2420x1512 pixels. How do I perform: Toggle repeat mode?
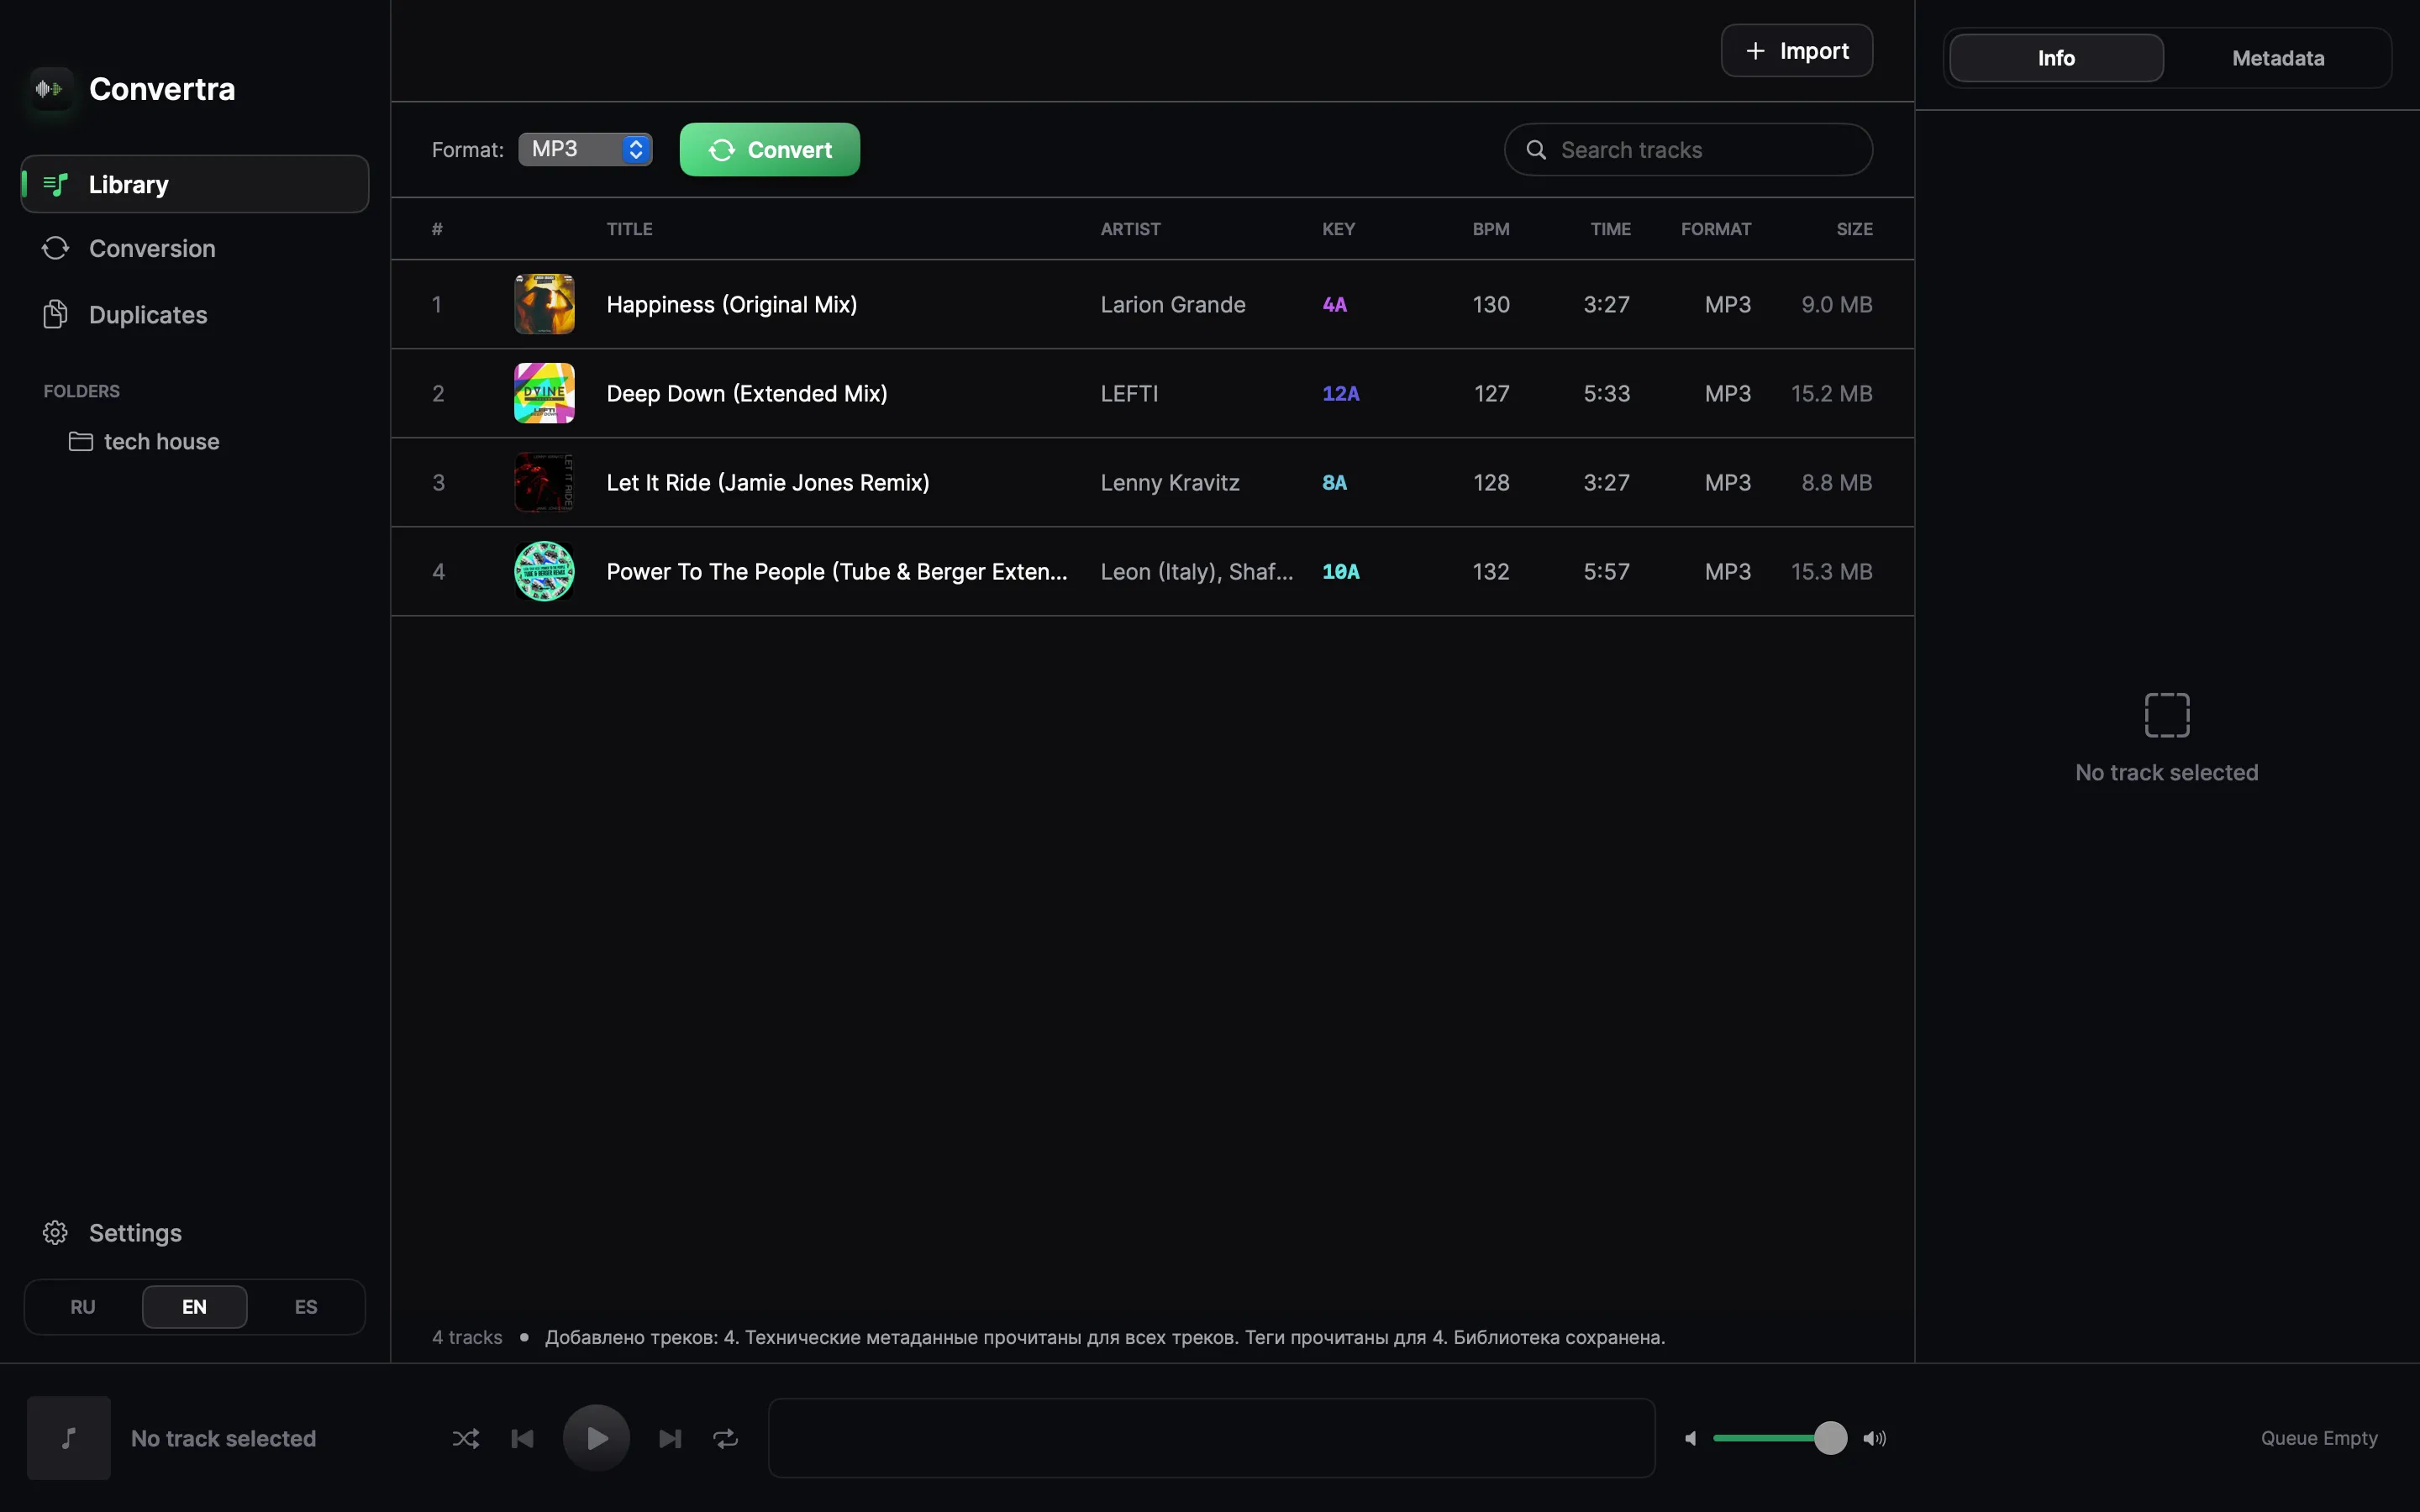725,1438
